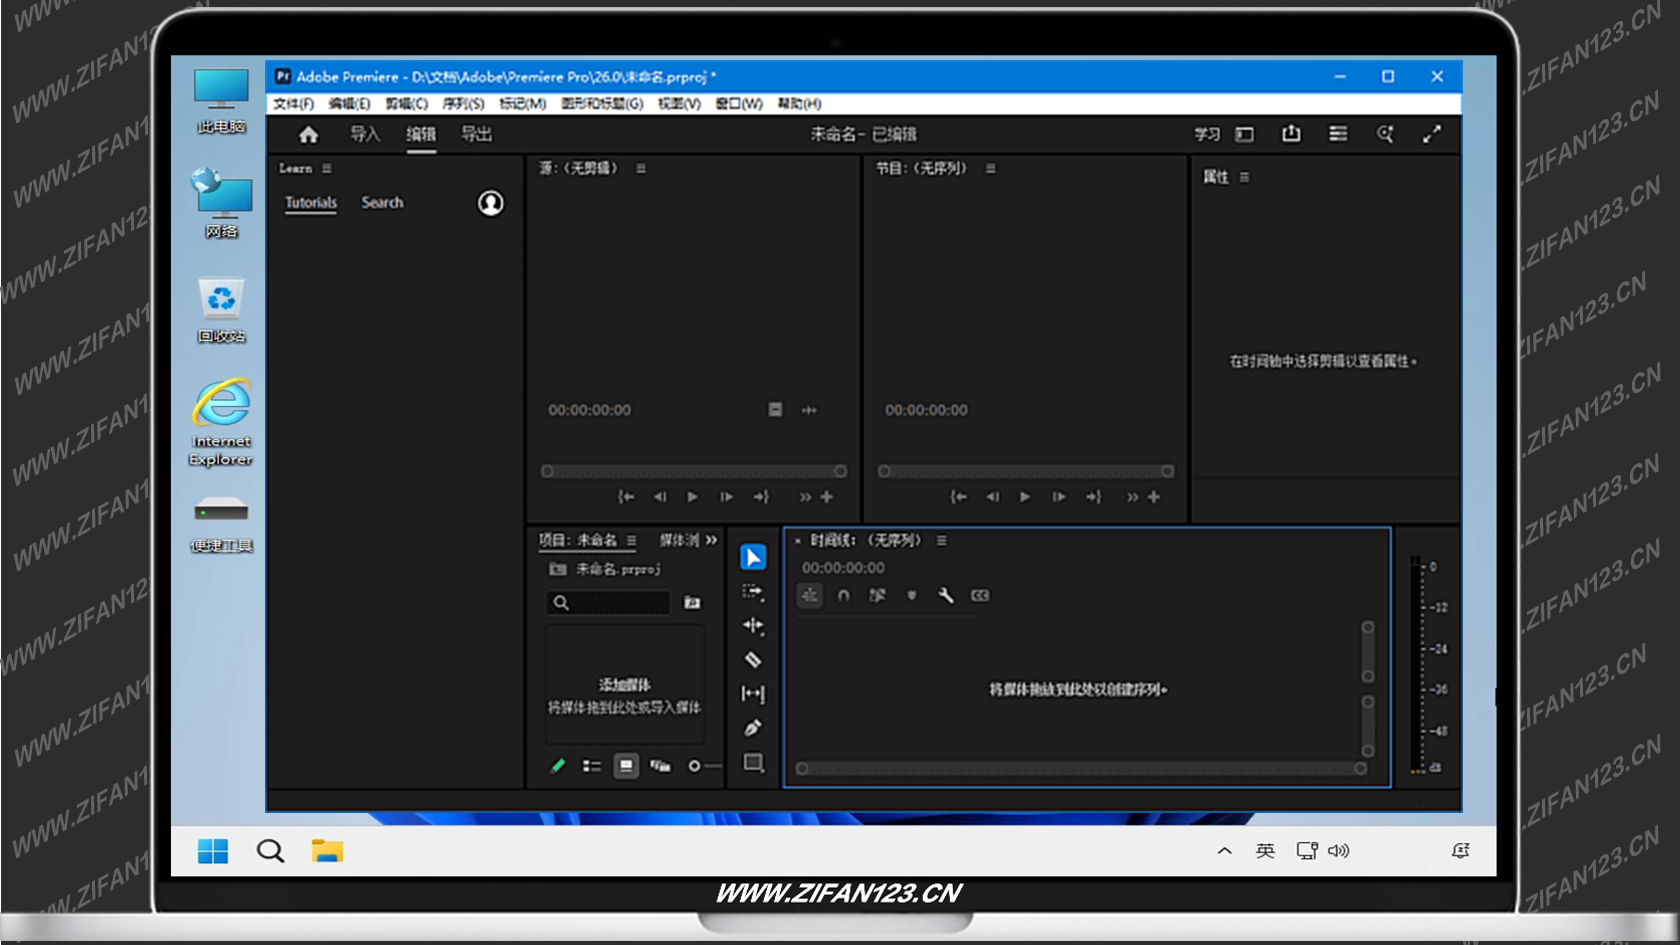
Task: Open Source monitor button editor plus
Action: [x=827, y=497]
